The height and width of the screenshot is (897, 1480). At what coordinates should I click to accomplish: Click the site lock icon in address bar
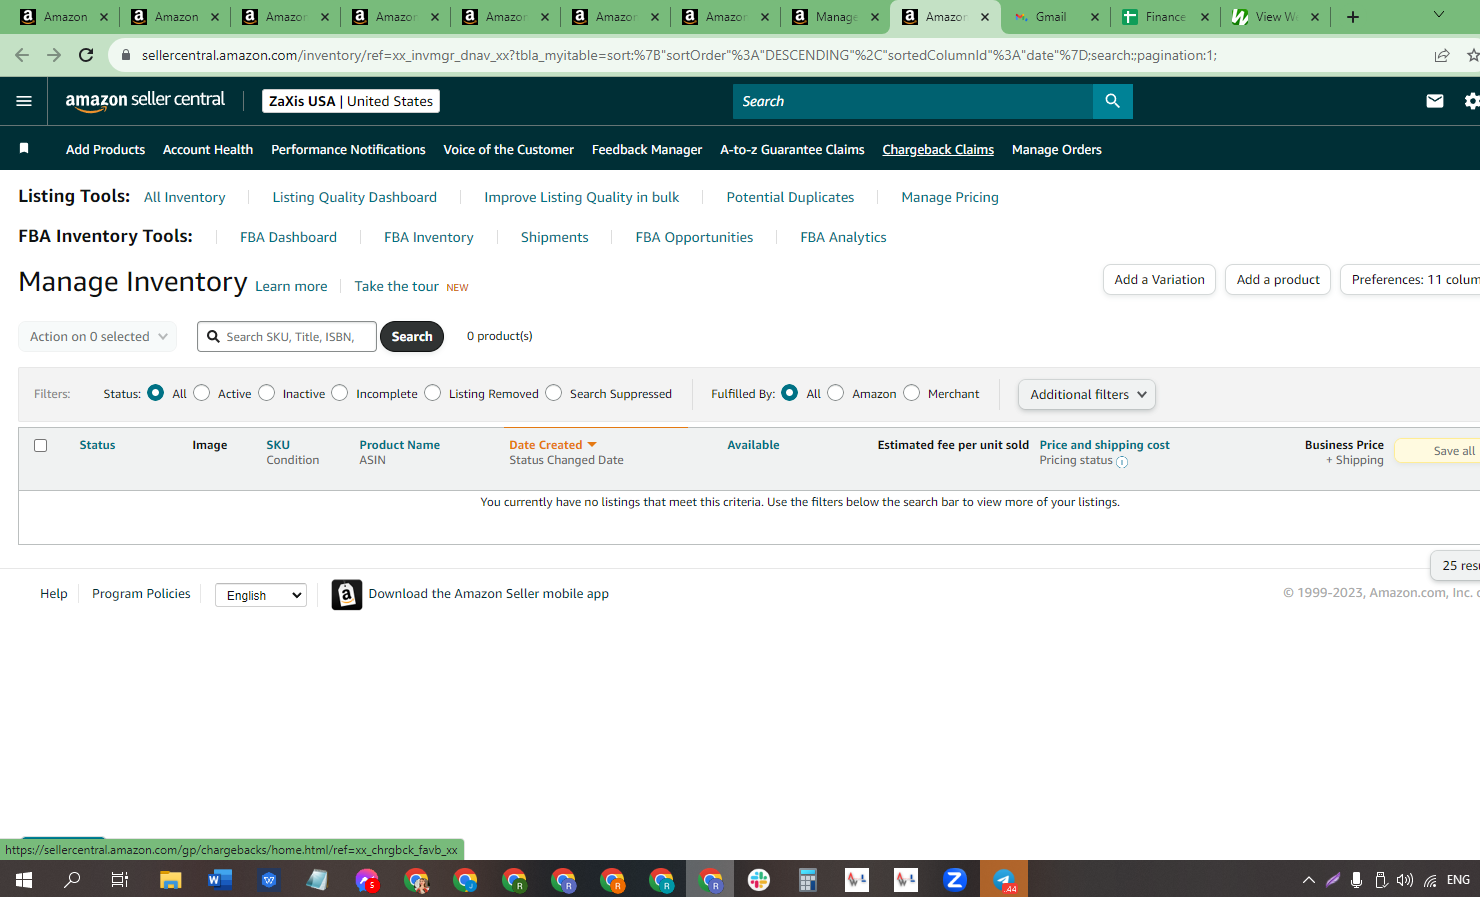coord(126,55)
